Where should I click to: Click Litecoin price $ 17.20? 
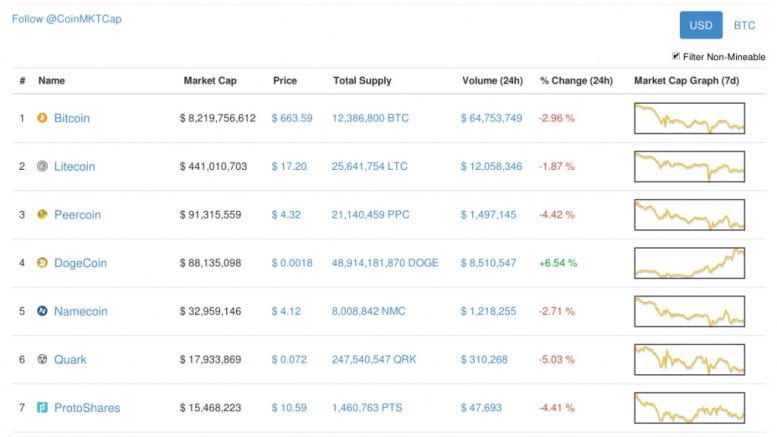(x=289, y=166)
